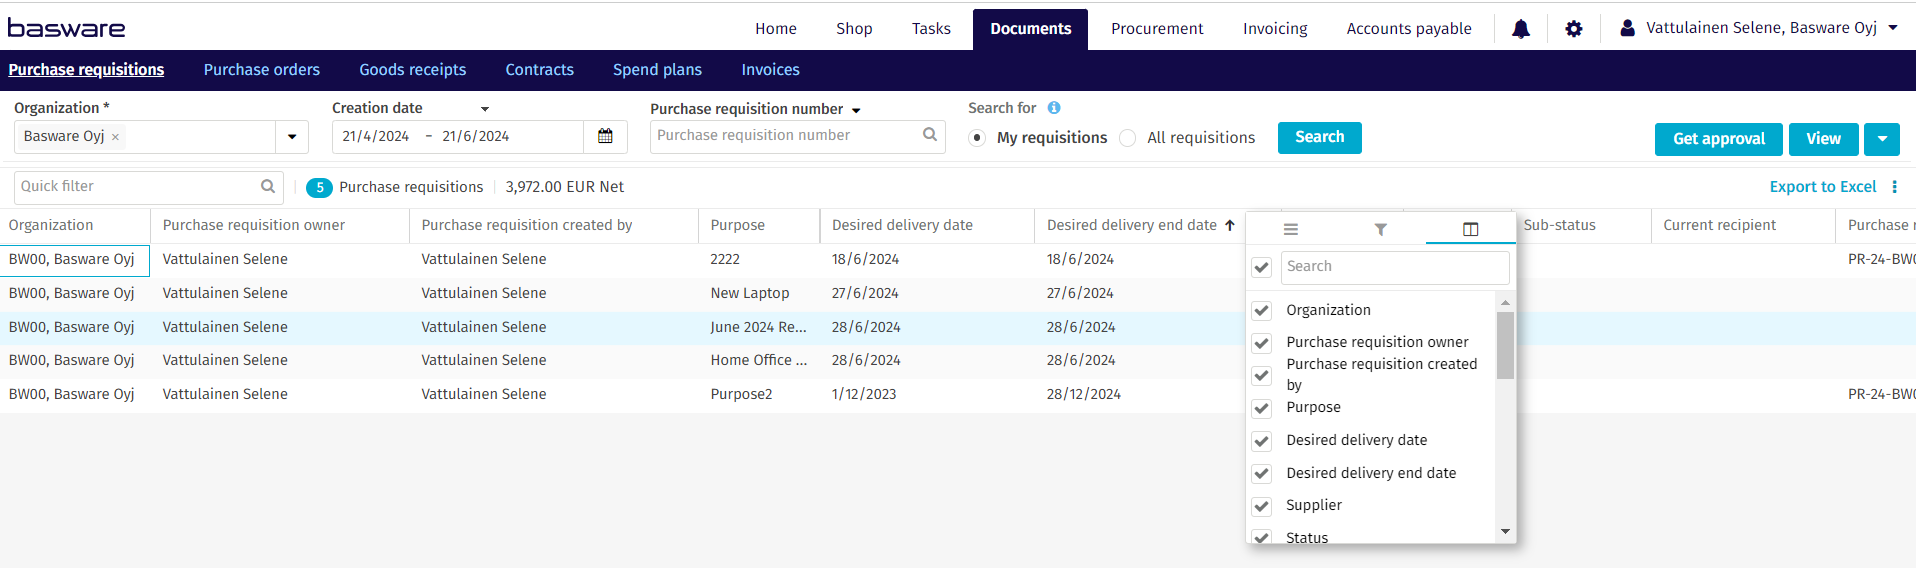This screenshot has height=568, width=1916.
Task: Switch to column menu filter tab icon
Action: (x=1380, y=229)
